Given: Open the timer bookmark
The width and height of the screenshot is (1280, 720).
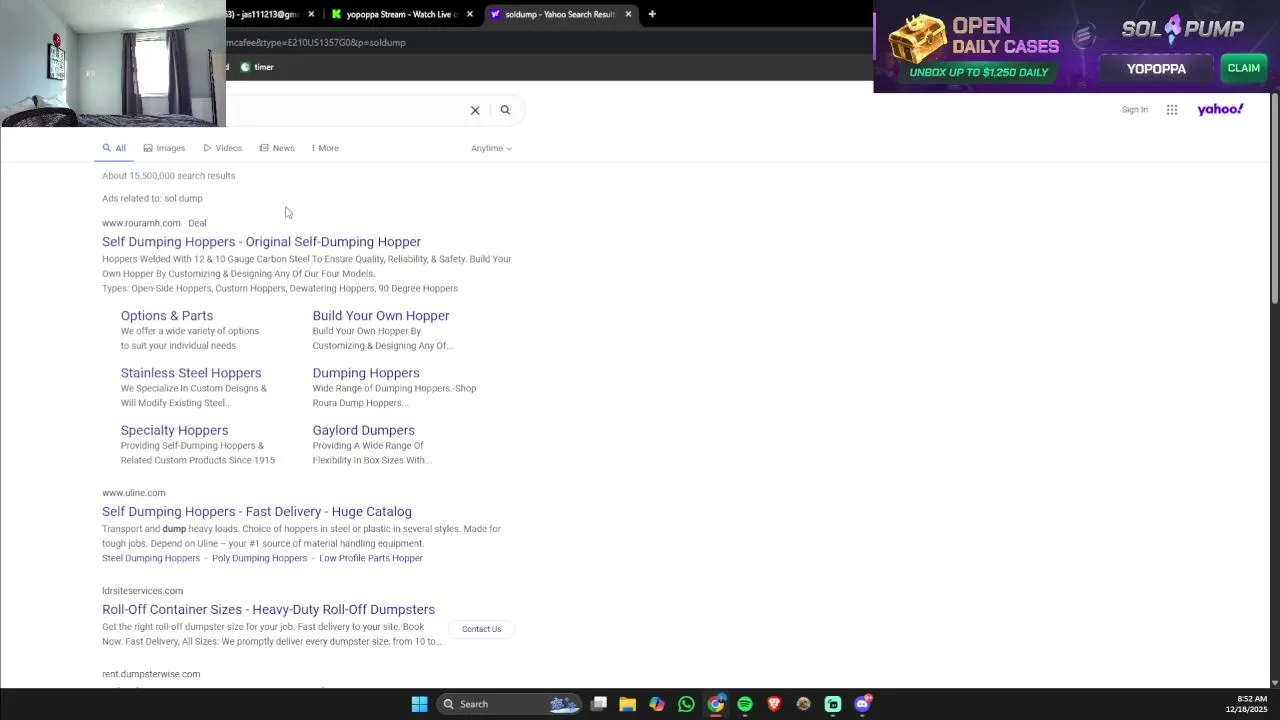Looking at the screenshot, I should 257,67.
